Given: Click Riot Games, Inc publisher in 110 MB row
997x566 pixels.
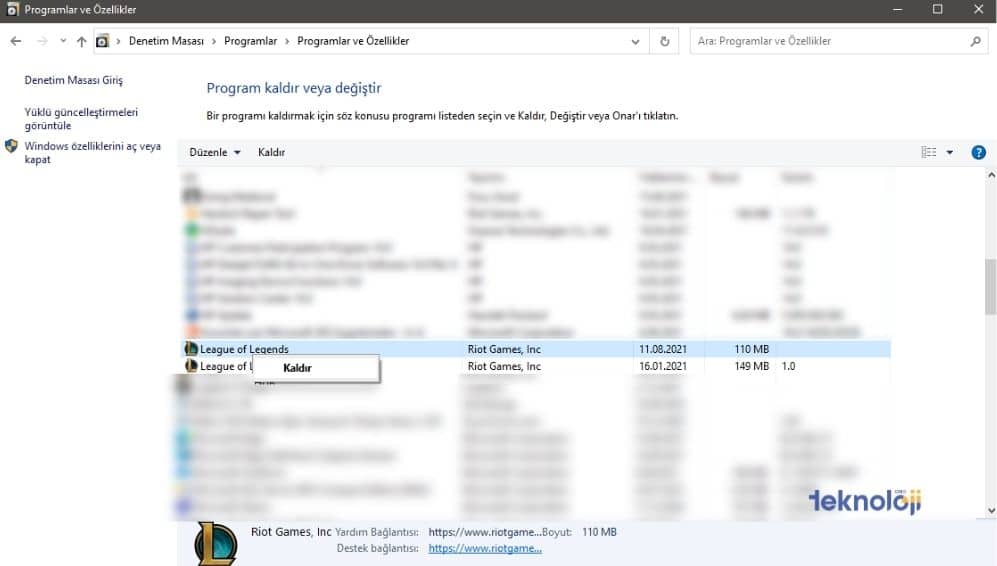Looking at the screenshot, I should 504,349.
